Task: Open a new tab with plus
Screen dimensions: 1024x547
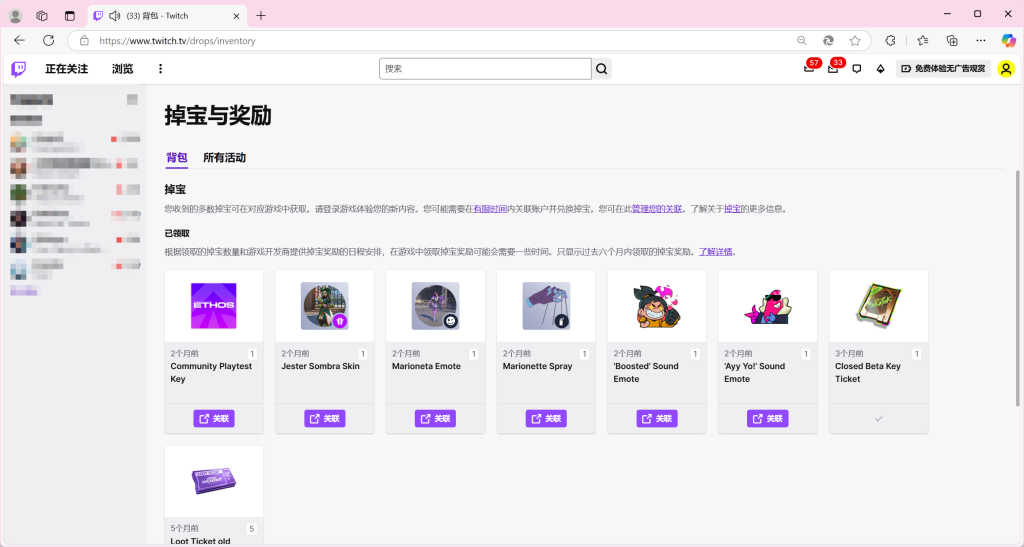Action: tap(261, 16)
